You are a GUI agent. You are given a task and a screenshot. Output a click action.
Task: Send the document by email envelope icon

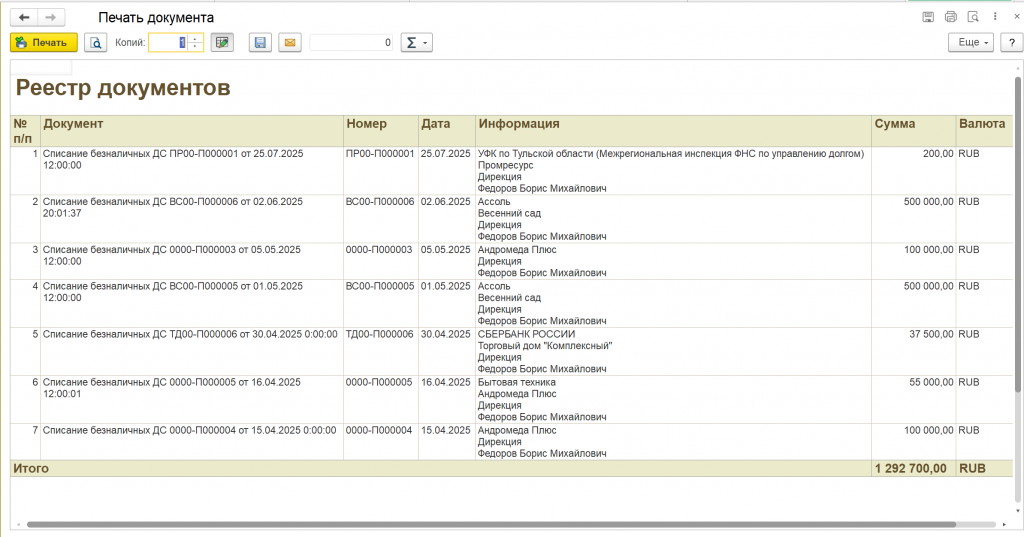pyautogui.click(x=290, y=42)
